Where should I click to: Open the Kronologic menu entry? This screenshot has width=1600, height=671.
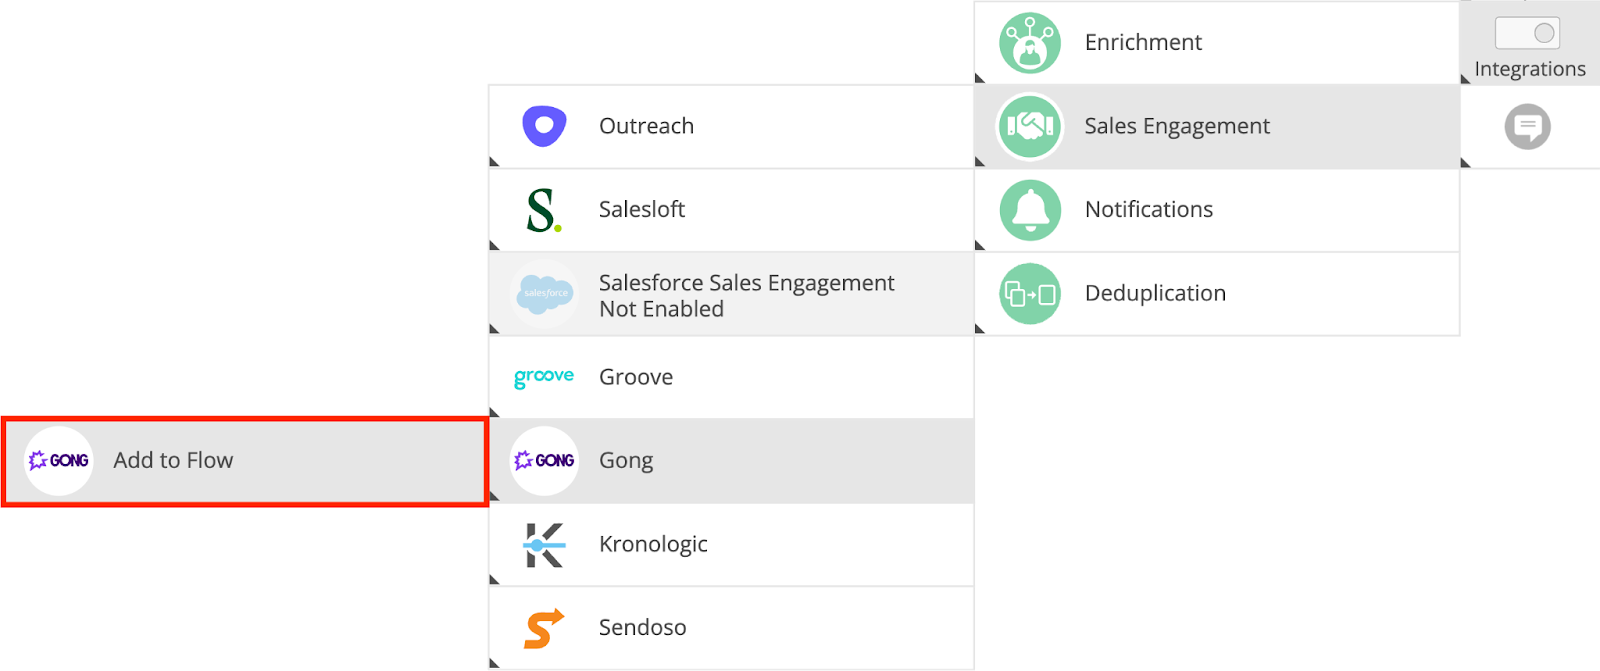click(x=731, y=545)
